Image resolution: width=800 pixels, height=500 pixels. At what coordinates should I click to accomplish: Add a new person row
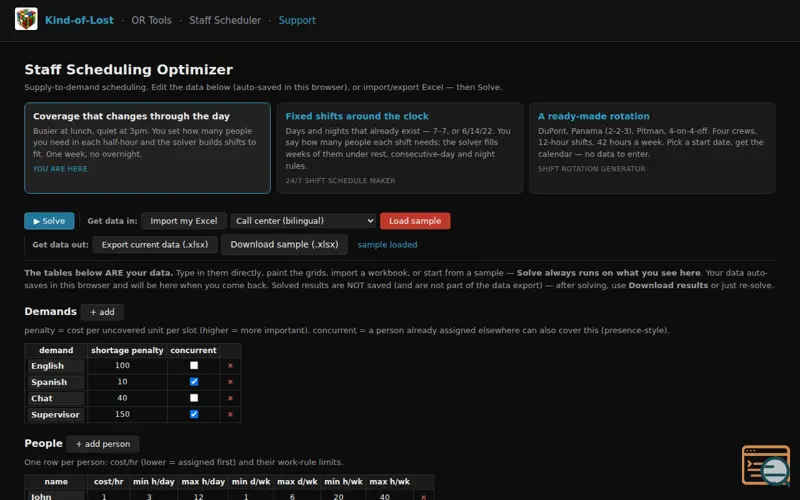pyautogui.click(x=103, y=444)
